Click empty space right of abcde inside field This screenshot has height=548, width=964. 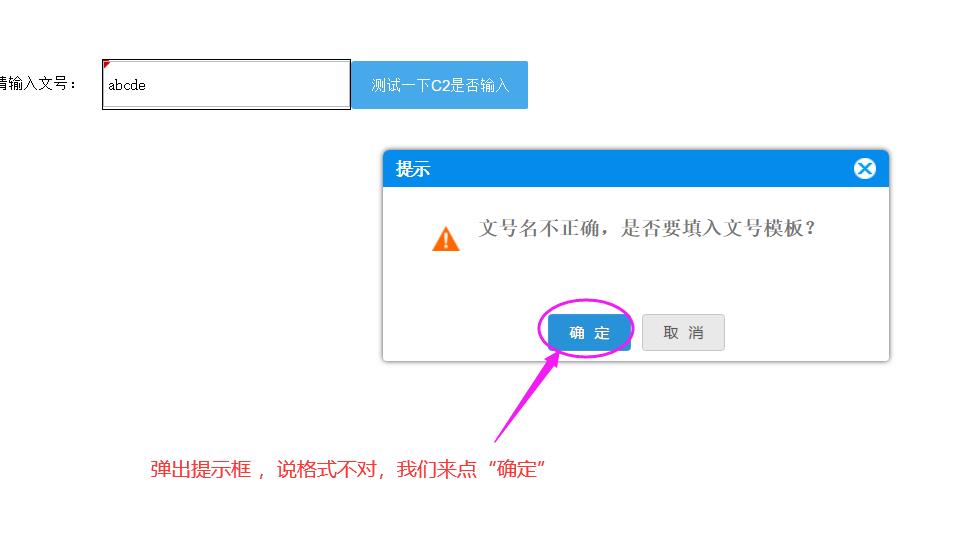pos(246,85)
